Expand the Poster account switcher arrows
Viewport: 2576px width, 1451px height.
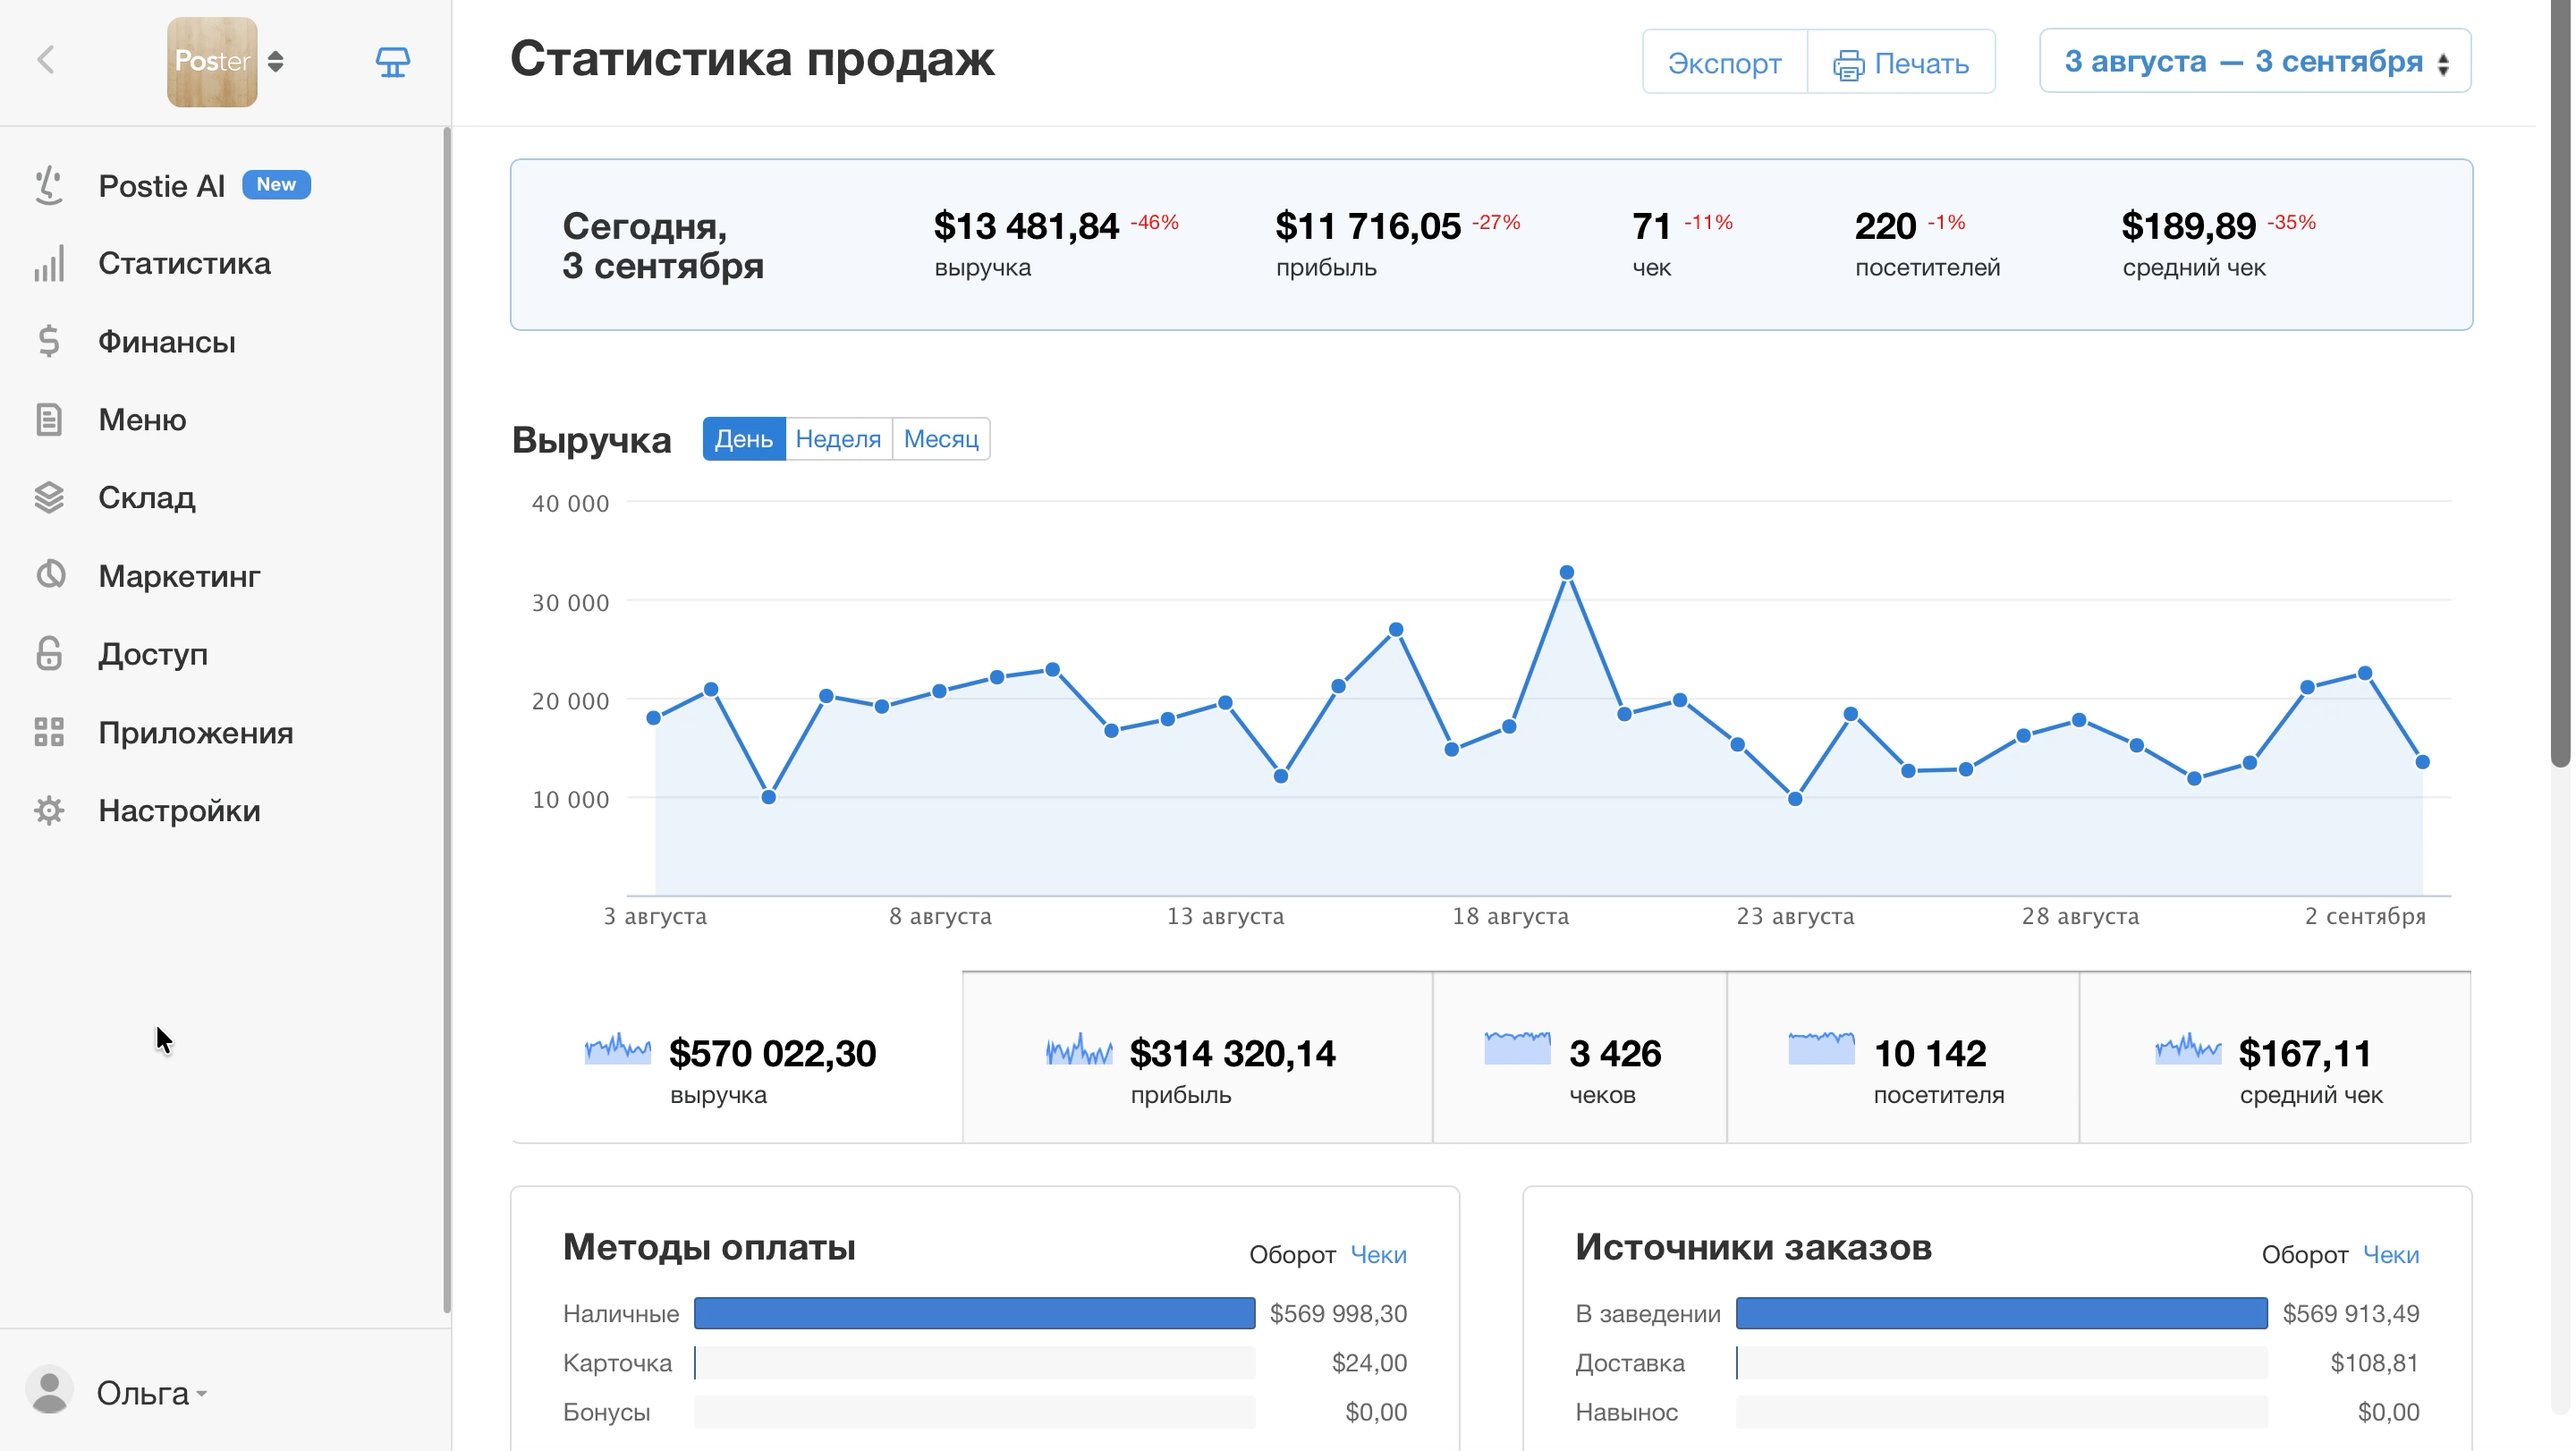click(x=276, y=62)
